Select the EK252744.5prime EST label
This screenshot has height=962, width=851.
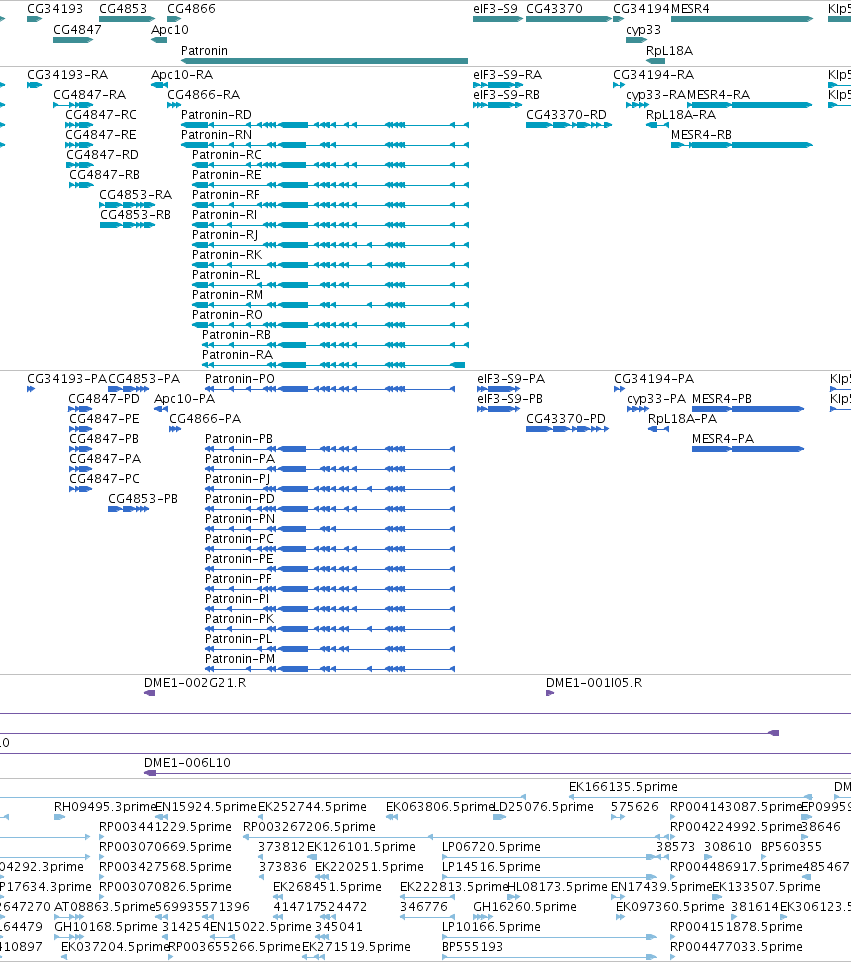click(x=312, y=807)
